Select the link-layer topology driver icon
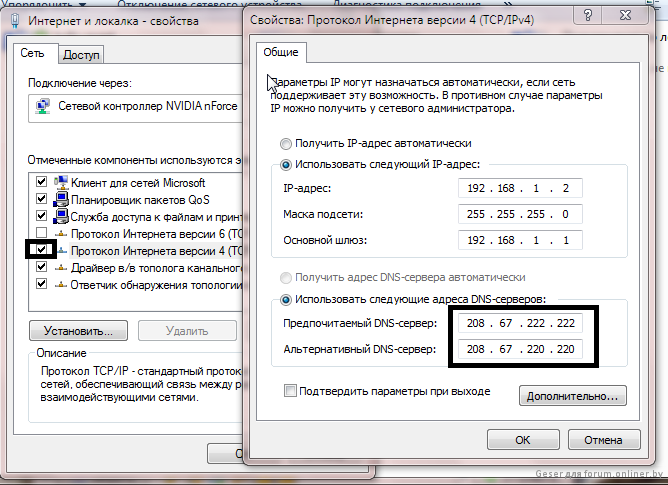The width and height of the screenshot is (668, 485). coord(61,268)
